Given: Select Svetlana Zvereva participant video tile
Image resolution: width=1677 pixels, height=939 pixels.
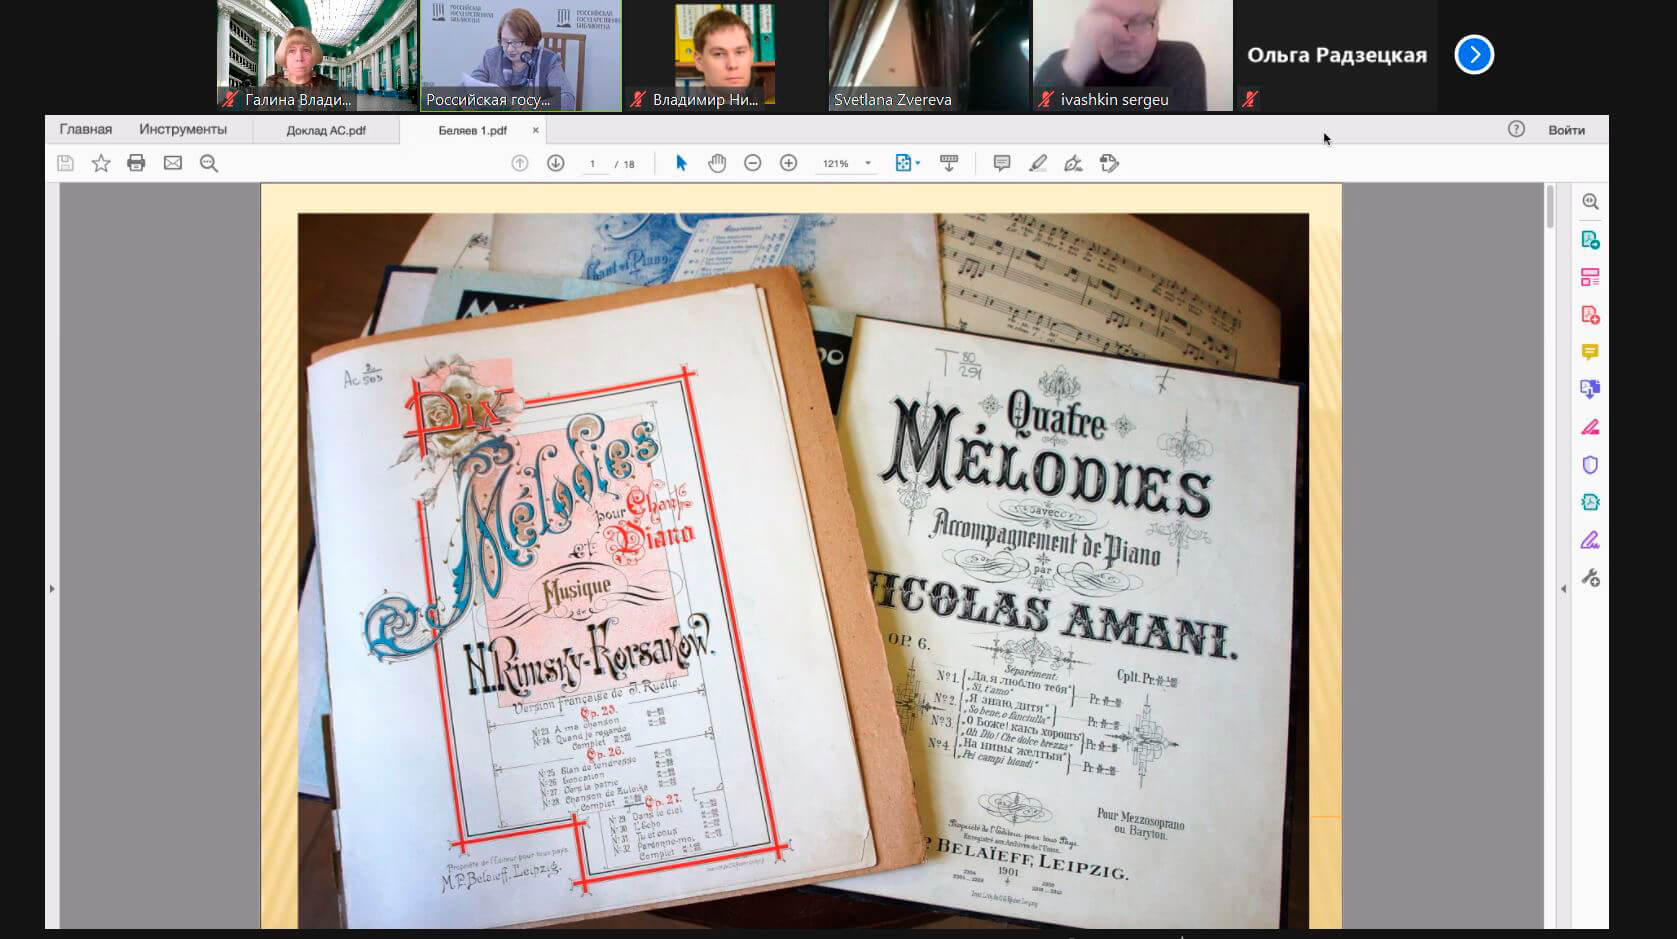Looking at the screenshot, I should coord(929,55).
